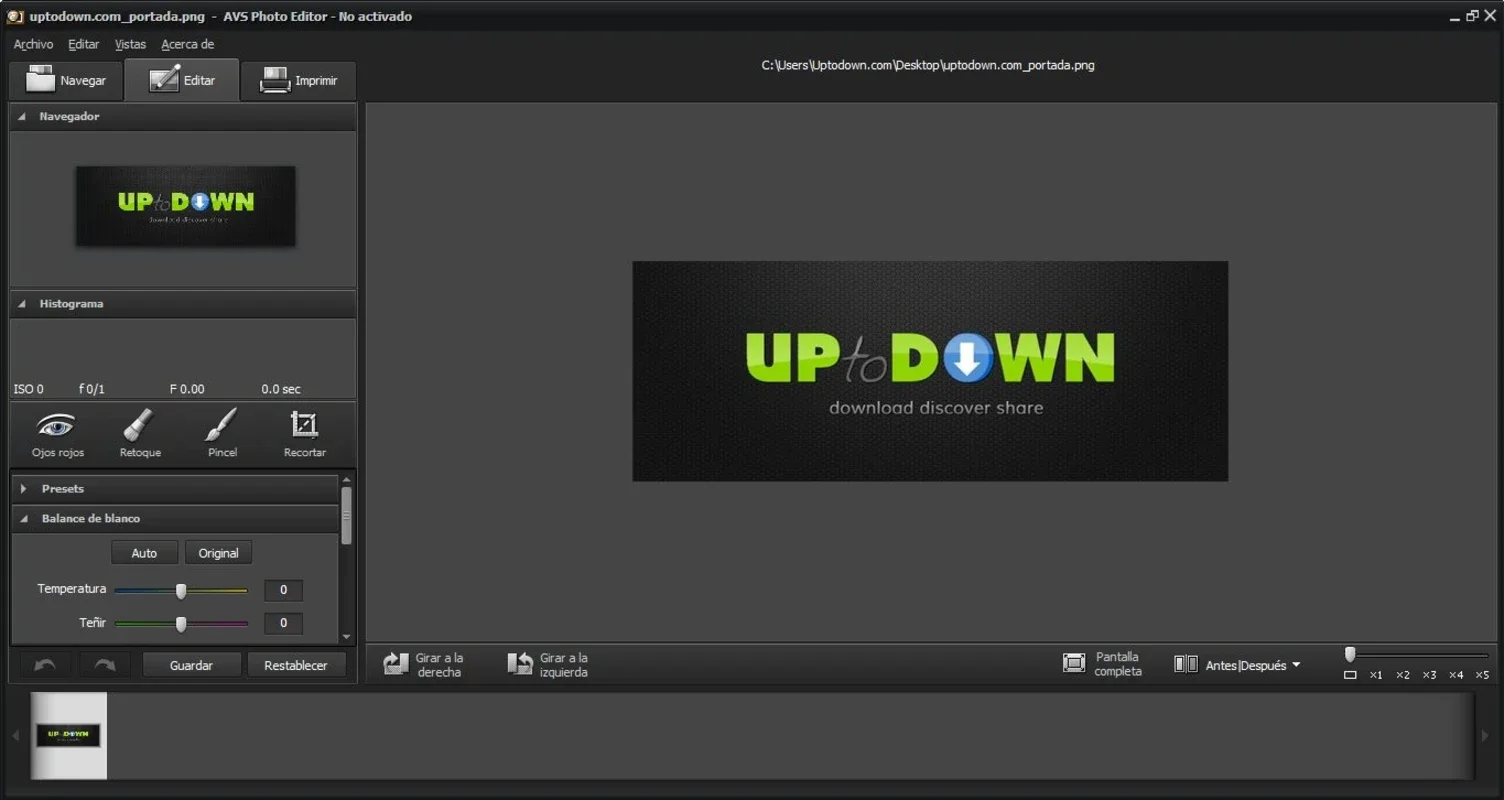
Task: Select the Recortar crop tool
Action: pyautogui.click(x=304, y=434)
